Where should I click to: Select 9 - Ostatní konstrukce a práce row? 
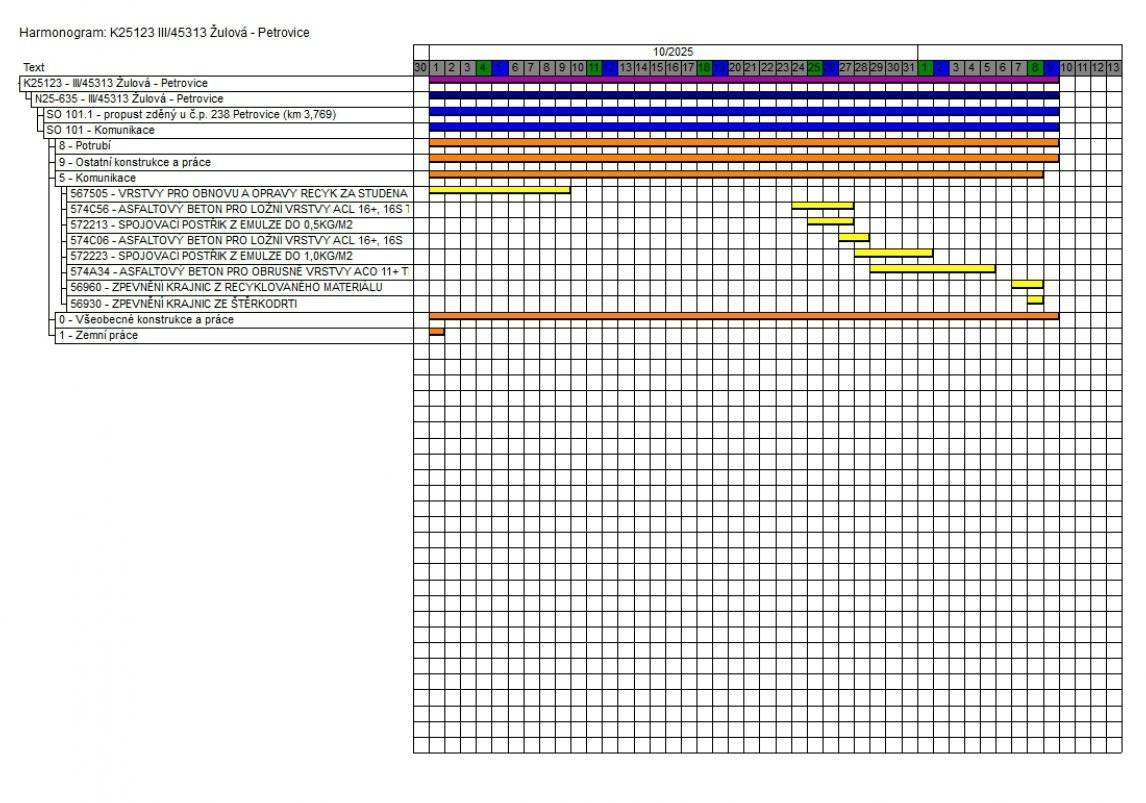[134, 161]
